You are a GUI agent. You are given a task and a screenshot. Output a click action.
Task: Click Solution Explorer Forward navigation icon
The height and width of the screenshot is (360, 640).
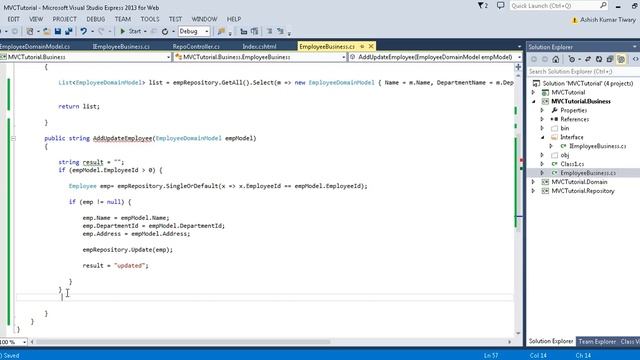pyautogui.click(x=544, y=60)
